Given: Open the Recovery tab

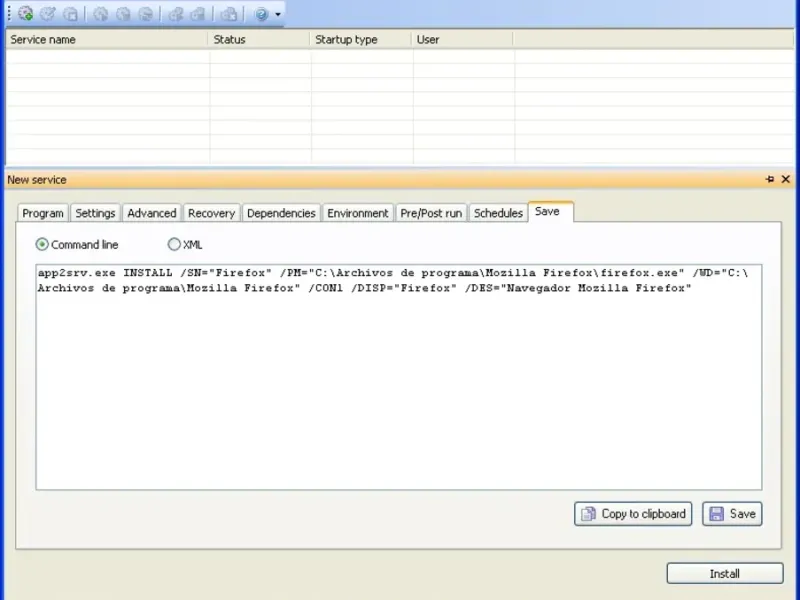Looking at the screenshot, I should pyautogui.click(x=211, y=213).
